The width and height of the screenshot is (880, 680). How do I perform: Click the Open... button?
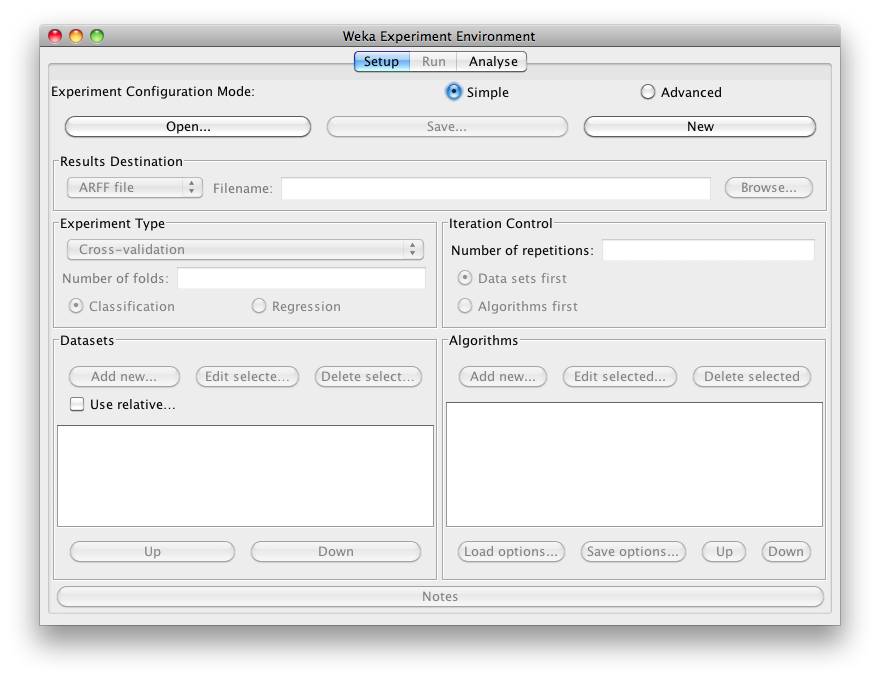[188, 126]
